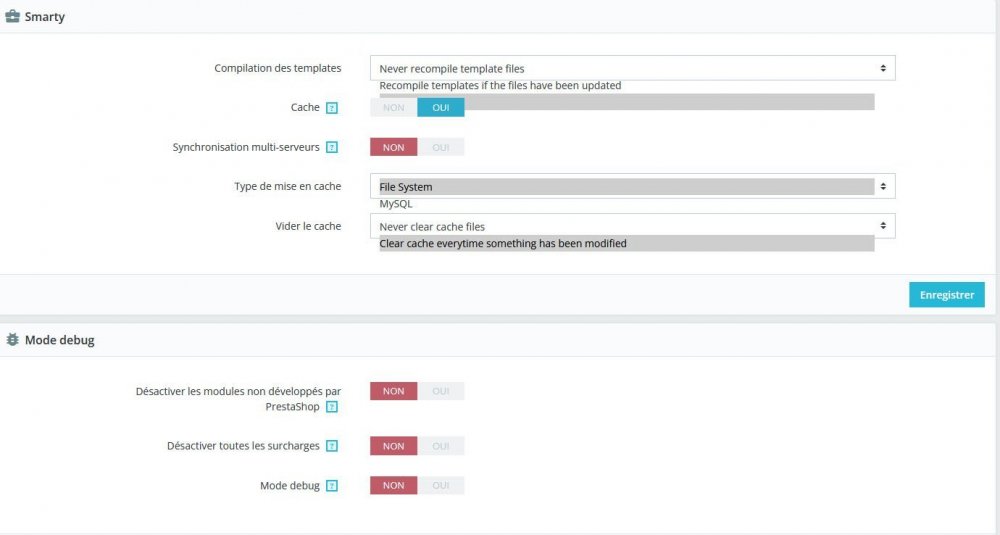This screenshot has height=535, width=1000.
Task: Enable Désactiver toutes les surcharges OUI
Action: (441, 446)
